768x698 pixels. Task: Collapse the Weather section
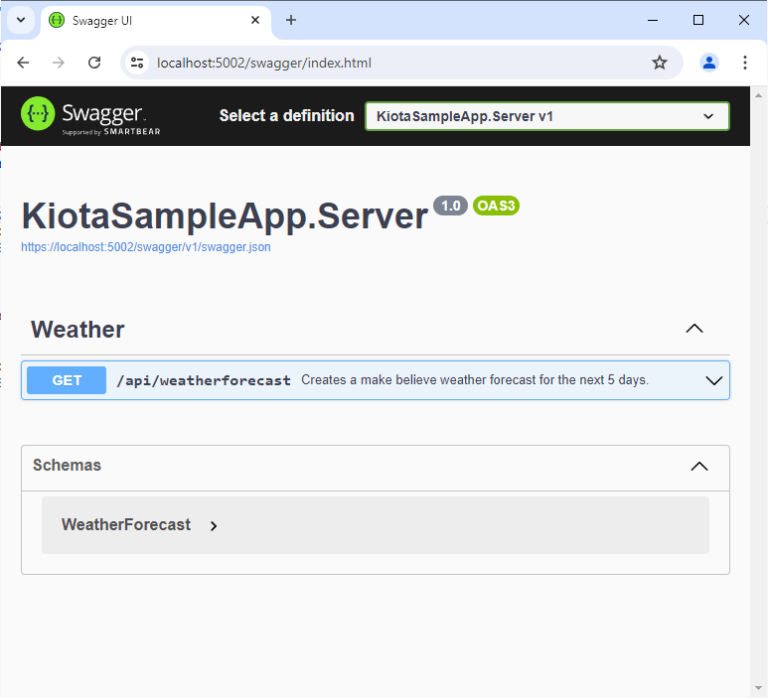tap(694, 329)
